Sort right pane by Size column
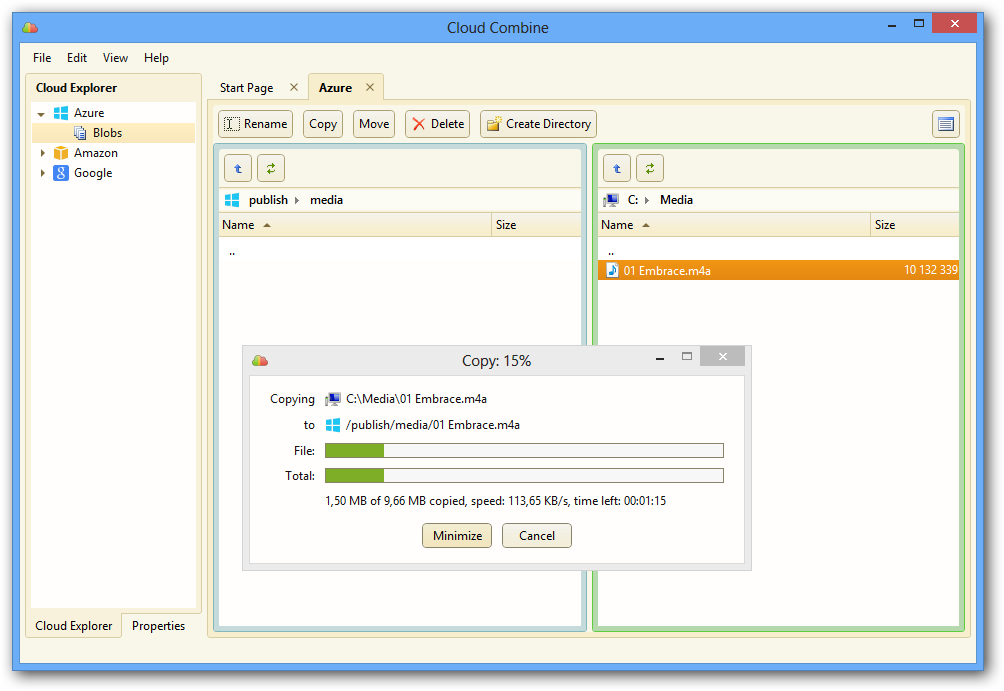 [915, 225]
